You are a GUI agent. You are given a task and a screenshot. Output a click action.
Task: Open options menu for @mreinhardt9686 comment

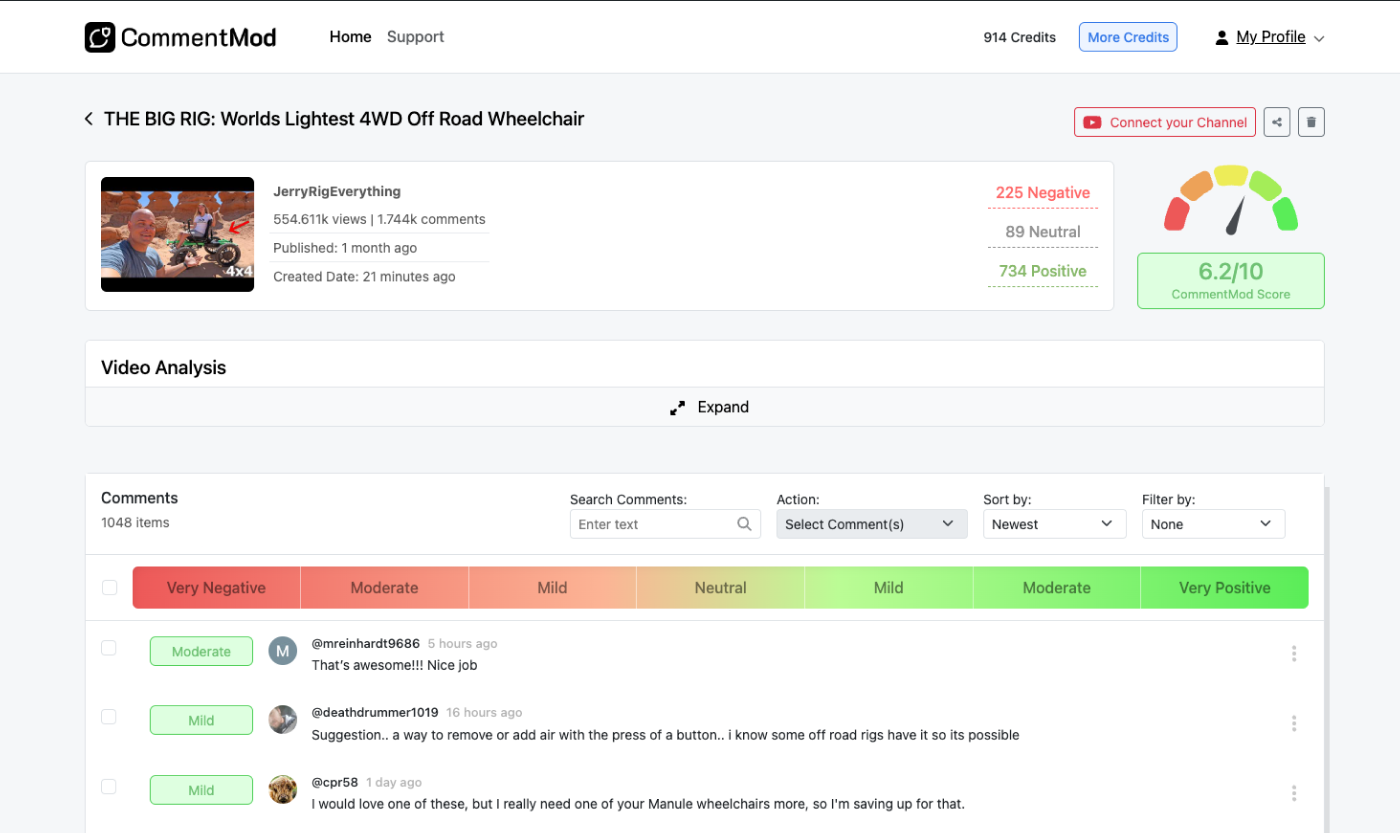(1293, 653)
